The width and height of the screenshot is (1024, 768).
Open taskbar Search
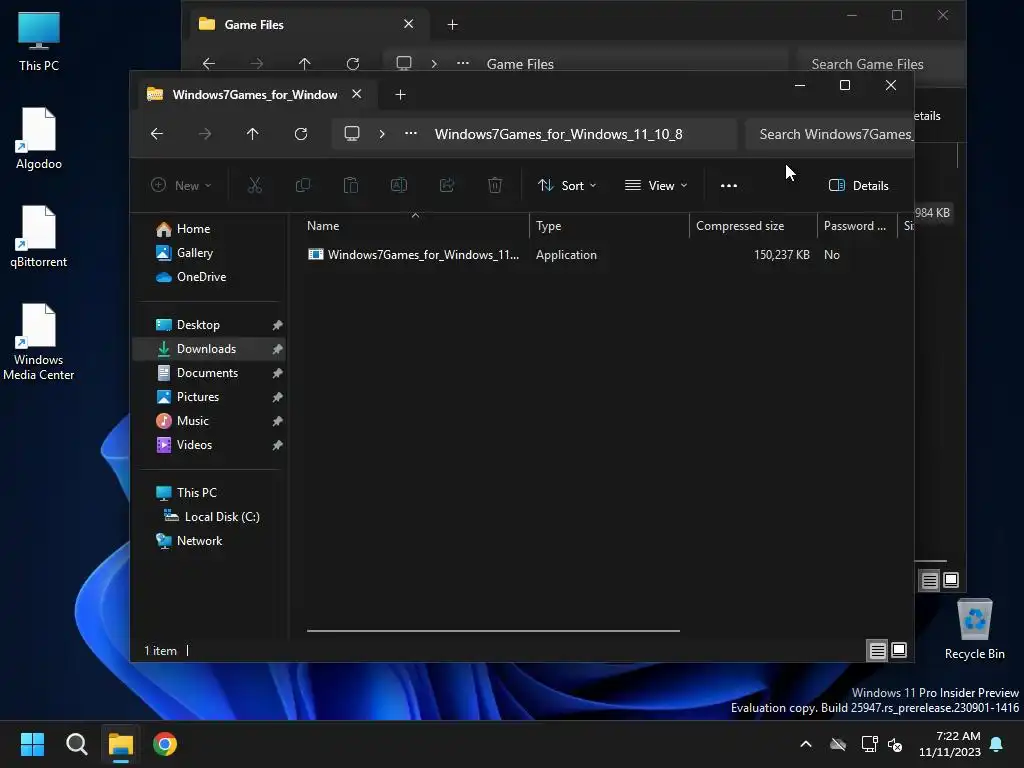pos(76,744)
